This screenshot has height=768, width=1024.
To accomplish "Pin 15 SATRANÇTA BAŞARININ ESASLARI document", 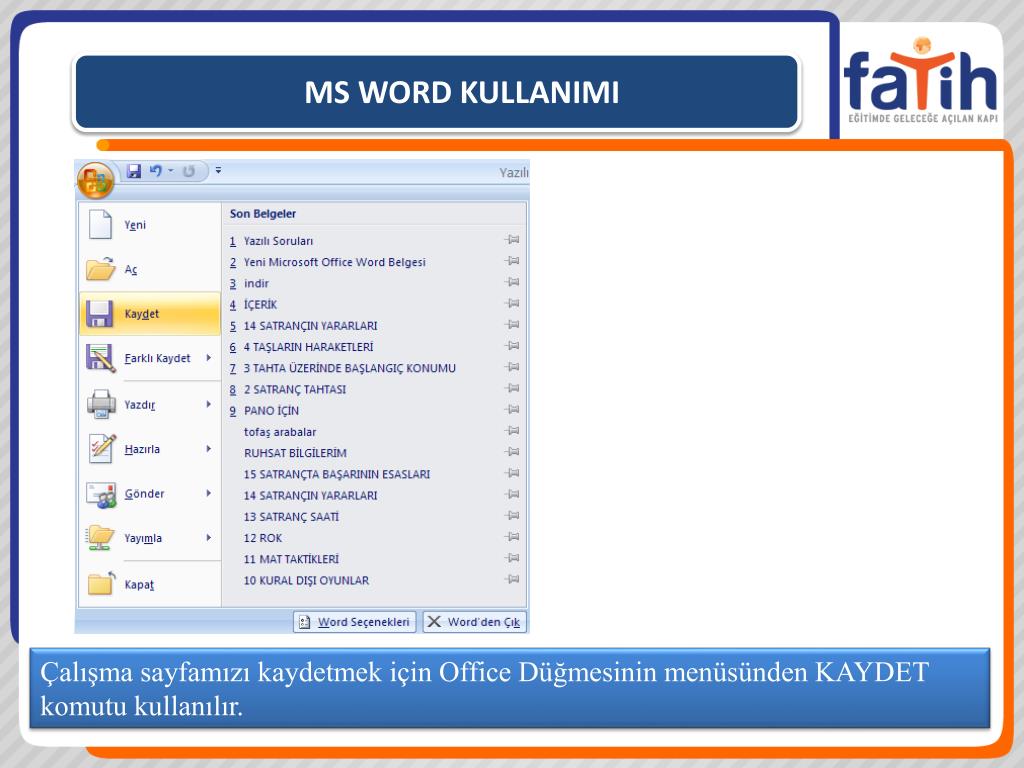I will tap(513, 473).
